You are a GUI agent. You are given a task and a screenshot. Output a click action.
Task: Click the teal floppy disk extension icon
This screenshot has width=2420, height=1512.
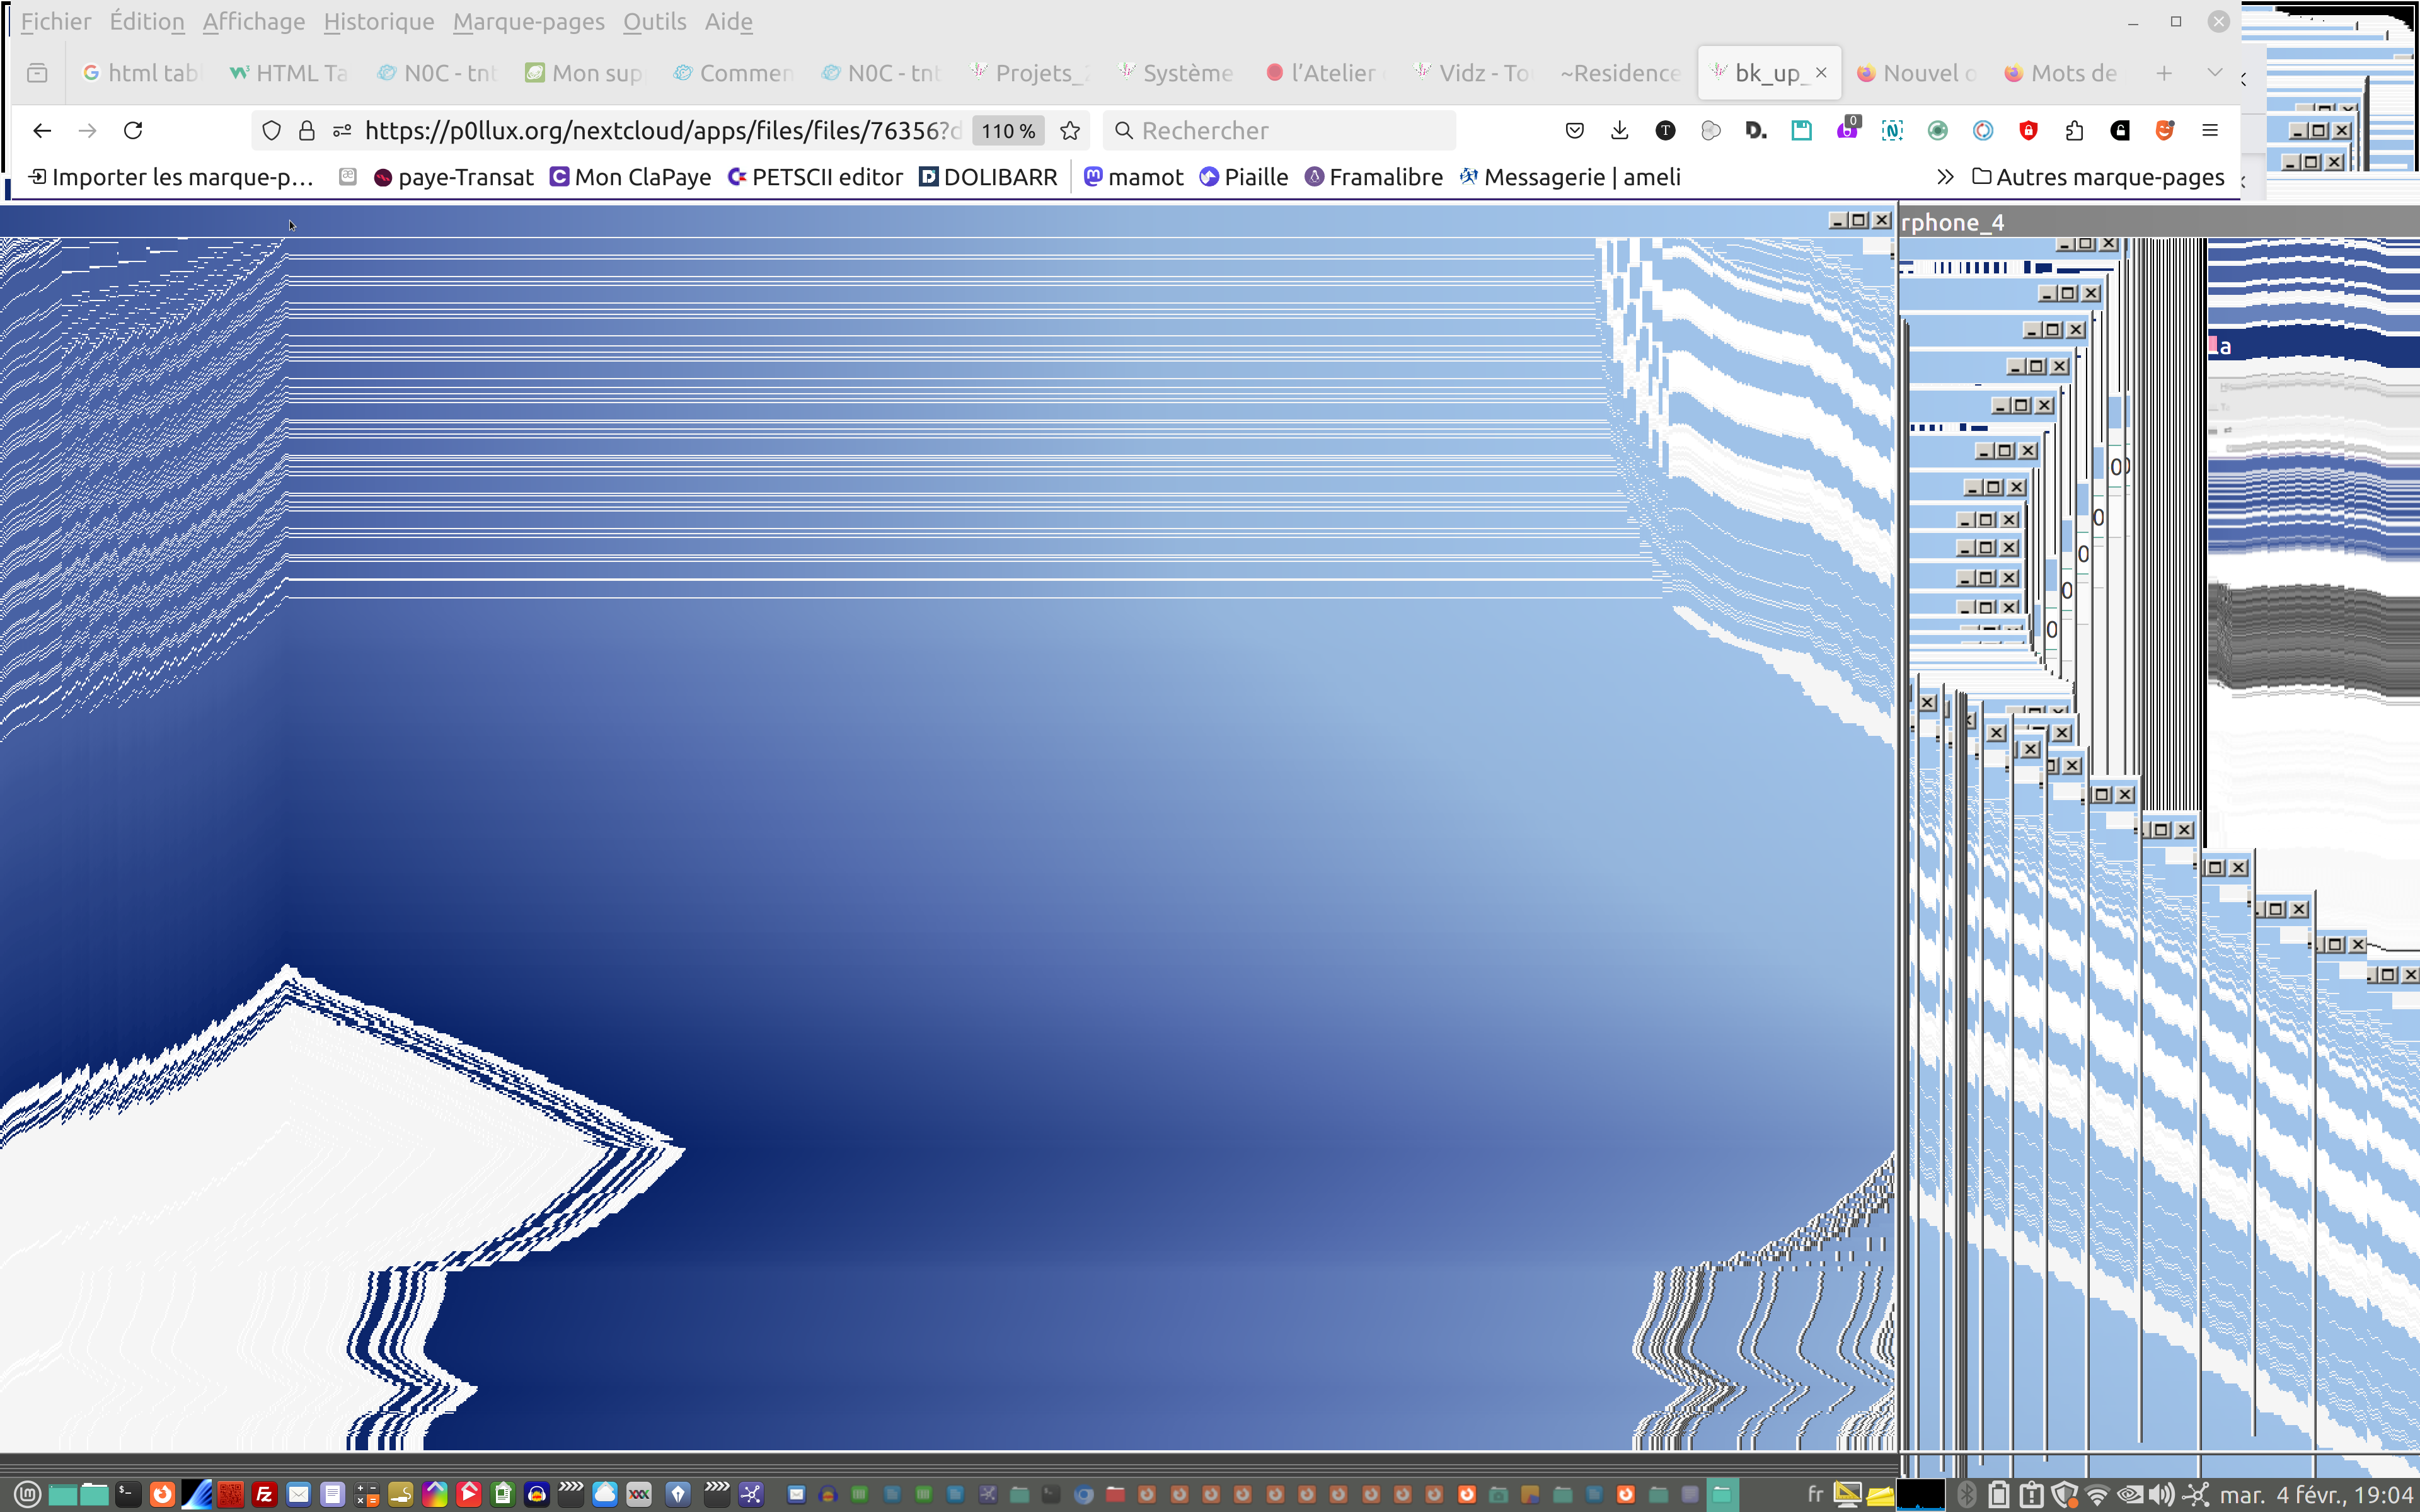pyautogui.click(x=1801, y=130)
